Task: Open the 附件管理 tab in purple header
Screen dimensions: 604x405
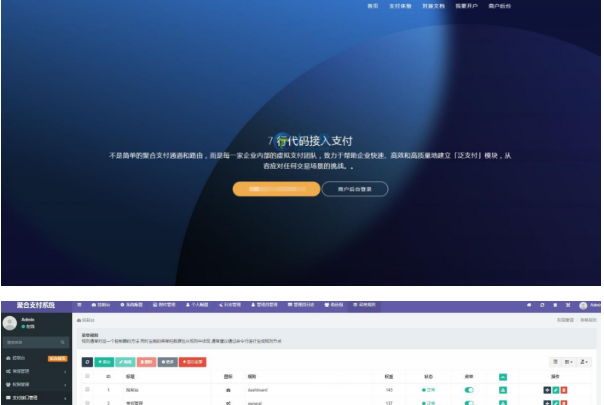Action: pyautogui.click(x=164, y=305)
